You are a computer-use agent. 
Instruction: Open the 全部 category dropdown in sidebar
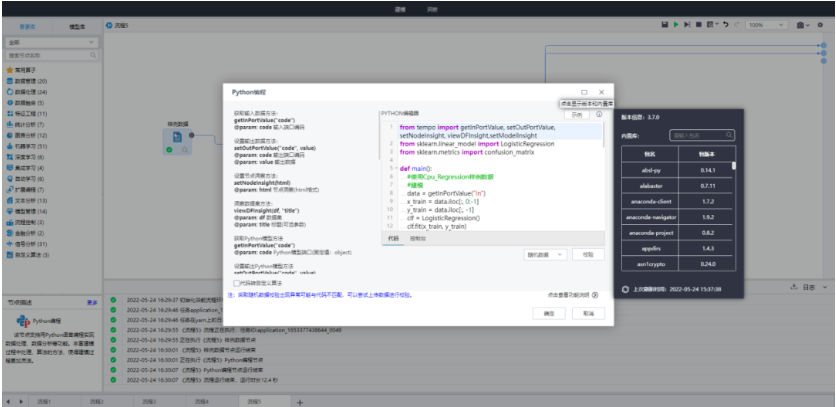point(51,42)
